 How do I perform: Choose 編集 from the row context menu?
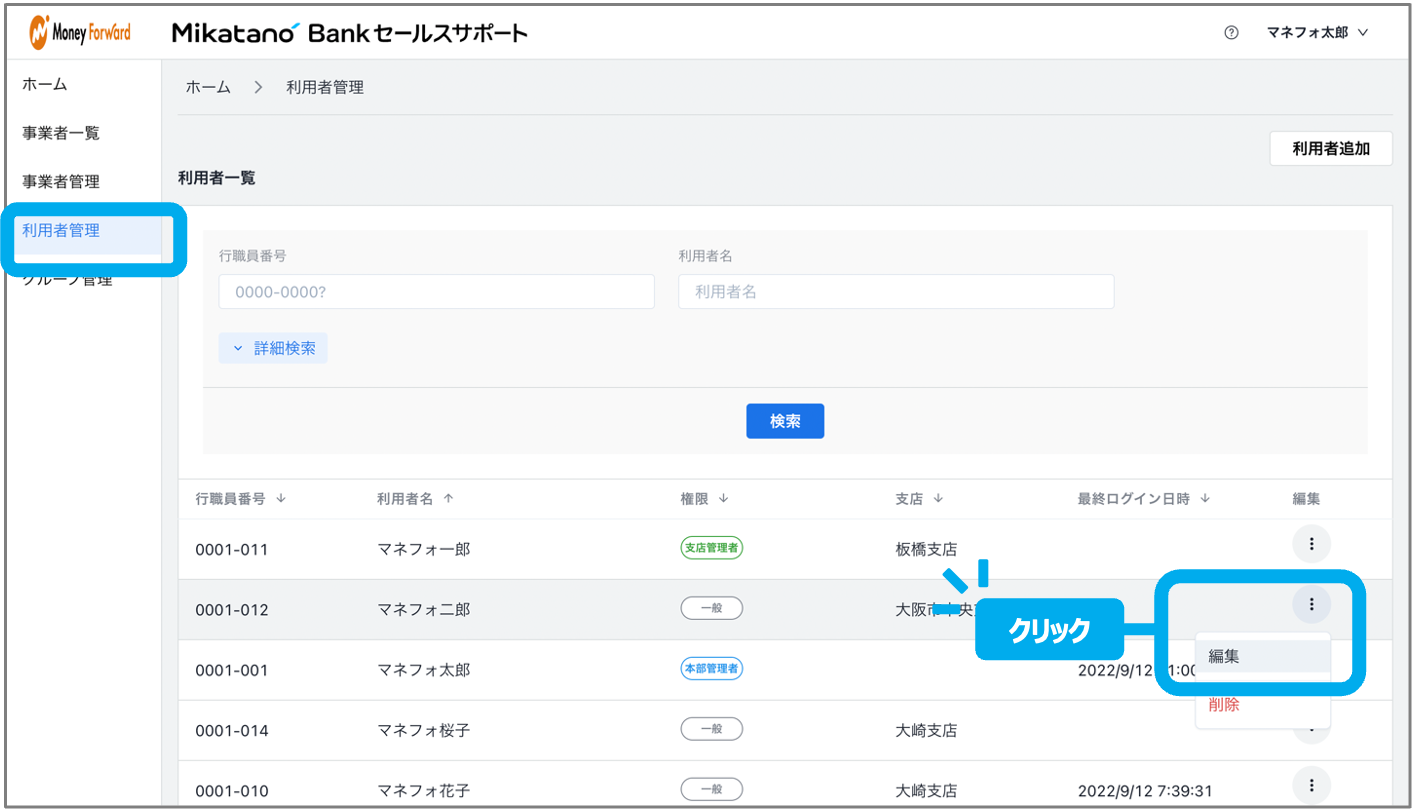tap(1263, 656)
